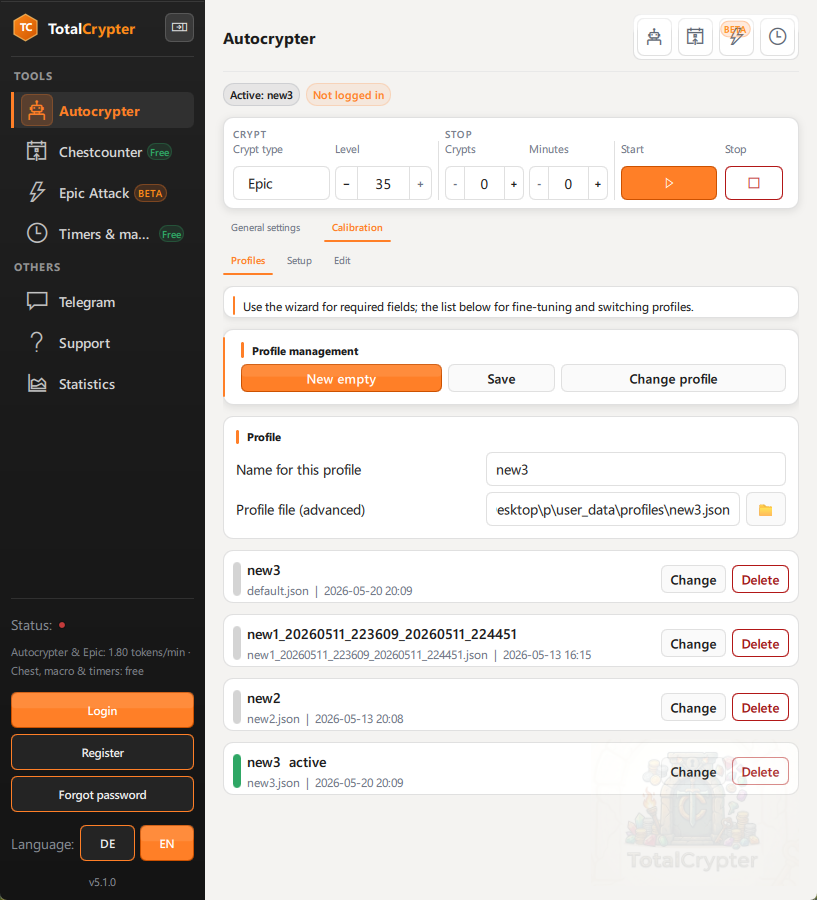
Task: Change to new1_20260511_223609 profile
Action: 693,644
